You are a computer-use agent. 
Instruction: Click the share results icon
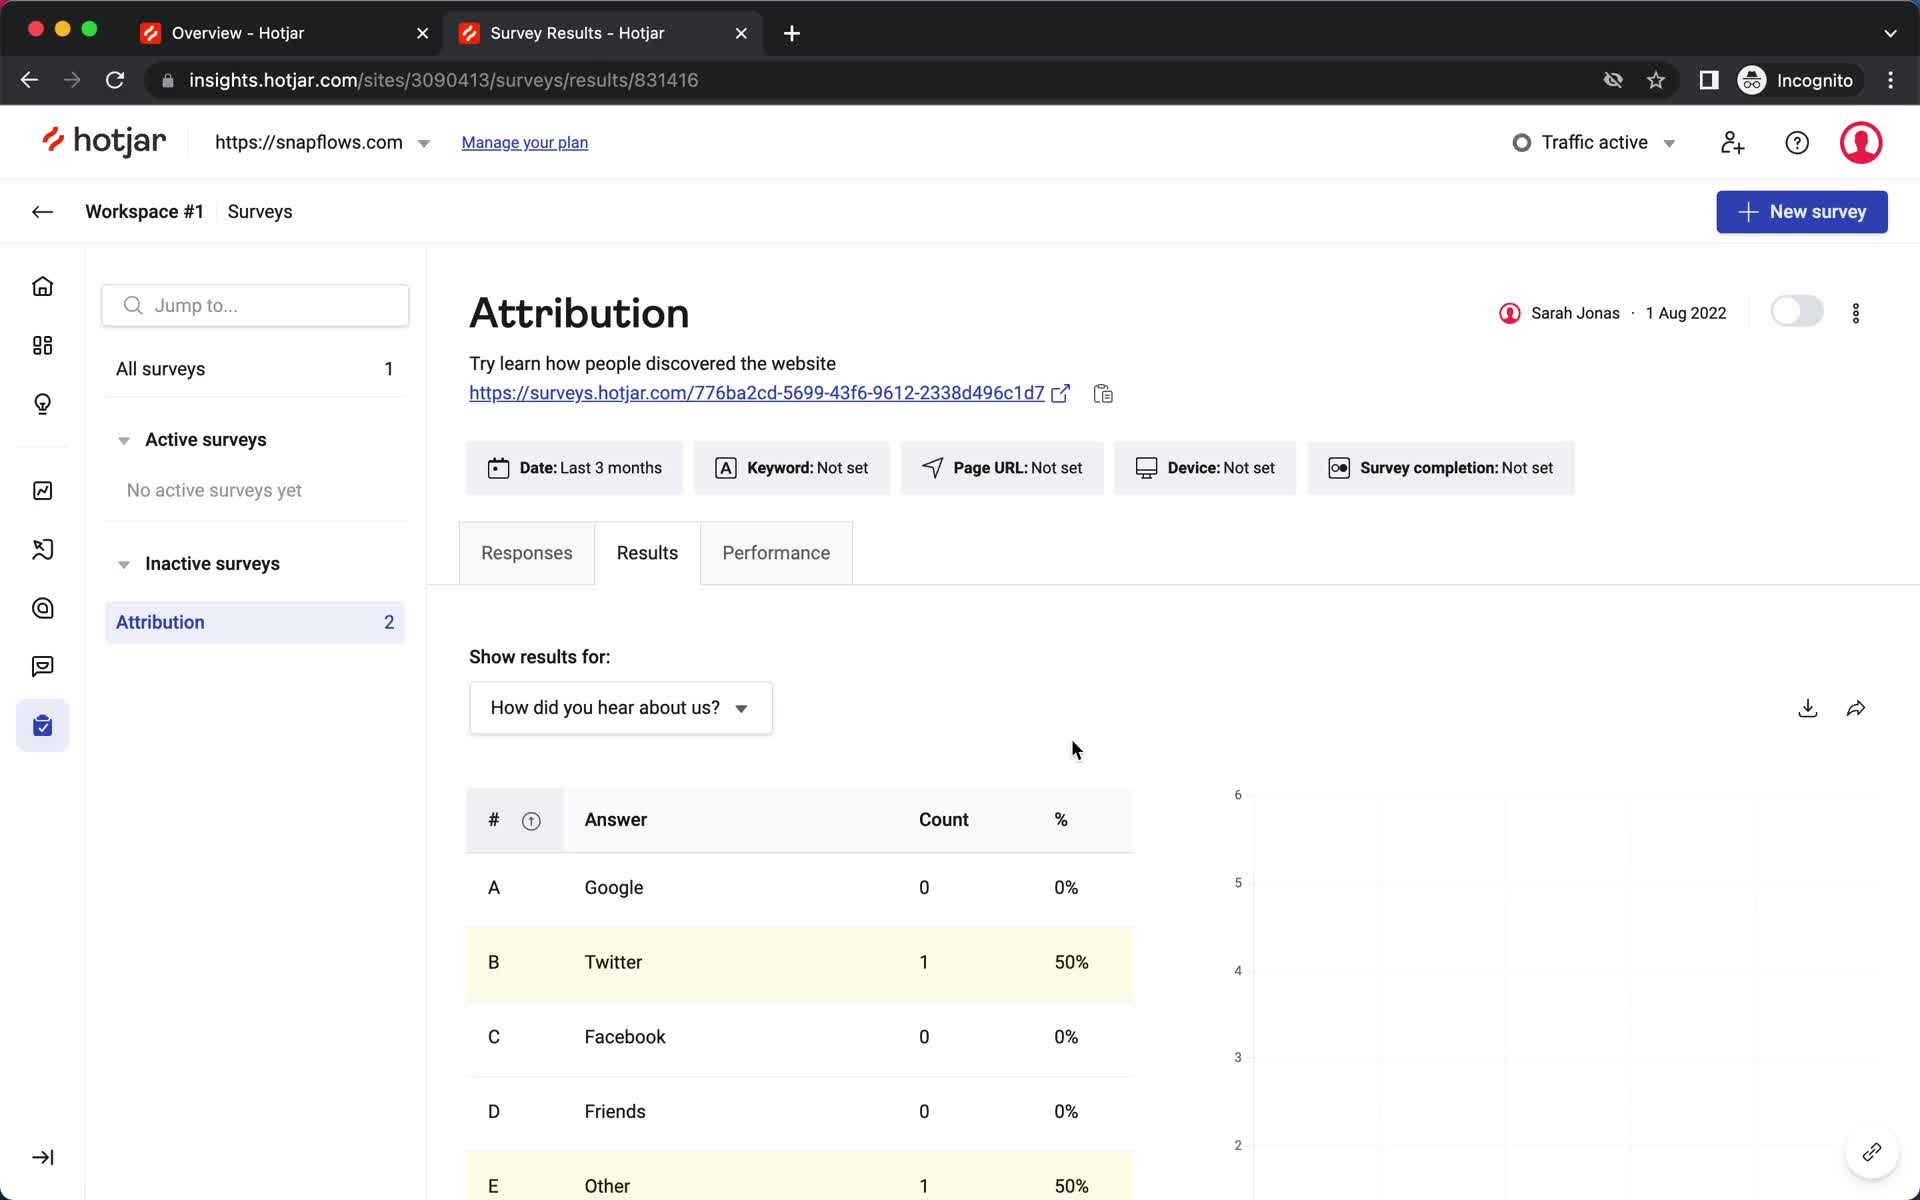[1856, 708]
